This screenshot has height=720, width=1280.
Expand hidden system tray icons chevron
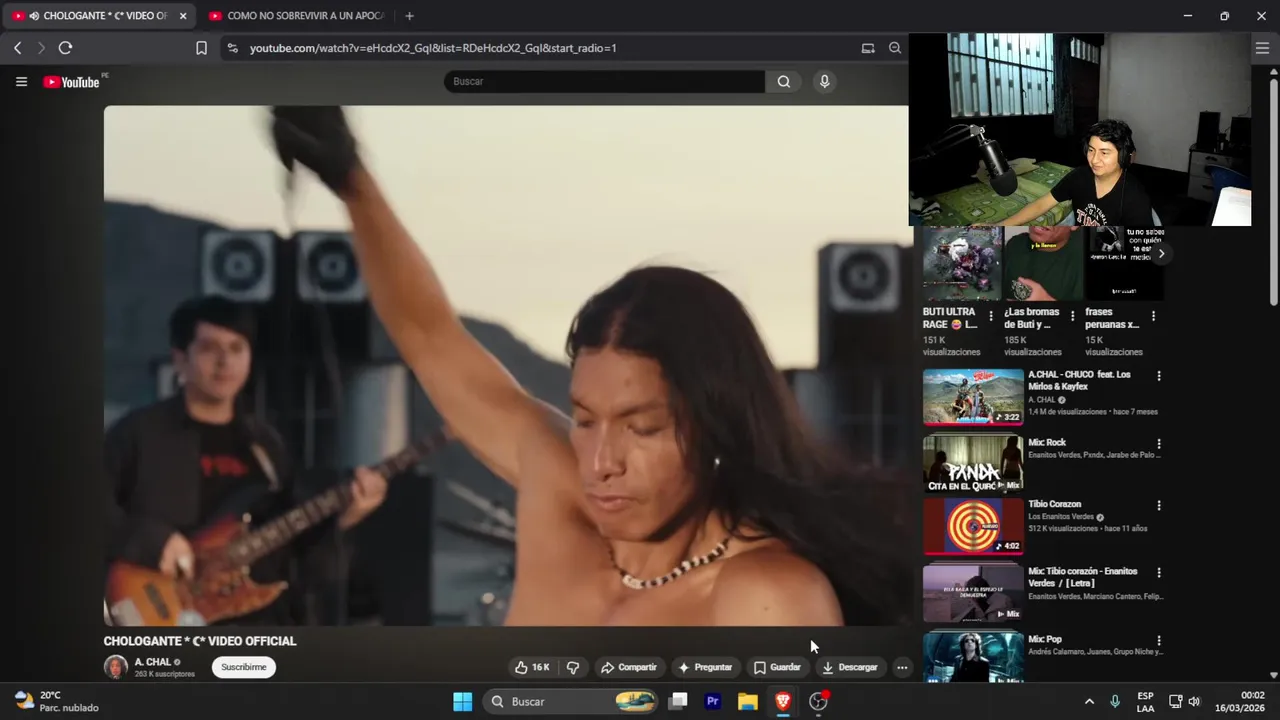pos(1089,702)
